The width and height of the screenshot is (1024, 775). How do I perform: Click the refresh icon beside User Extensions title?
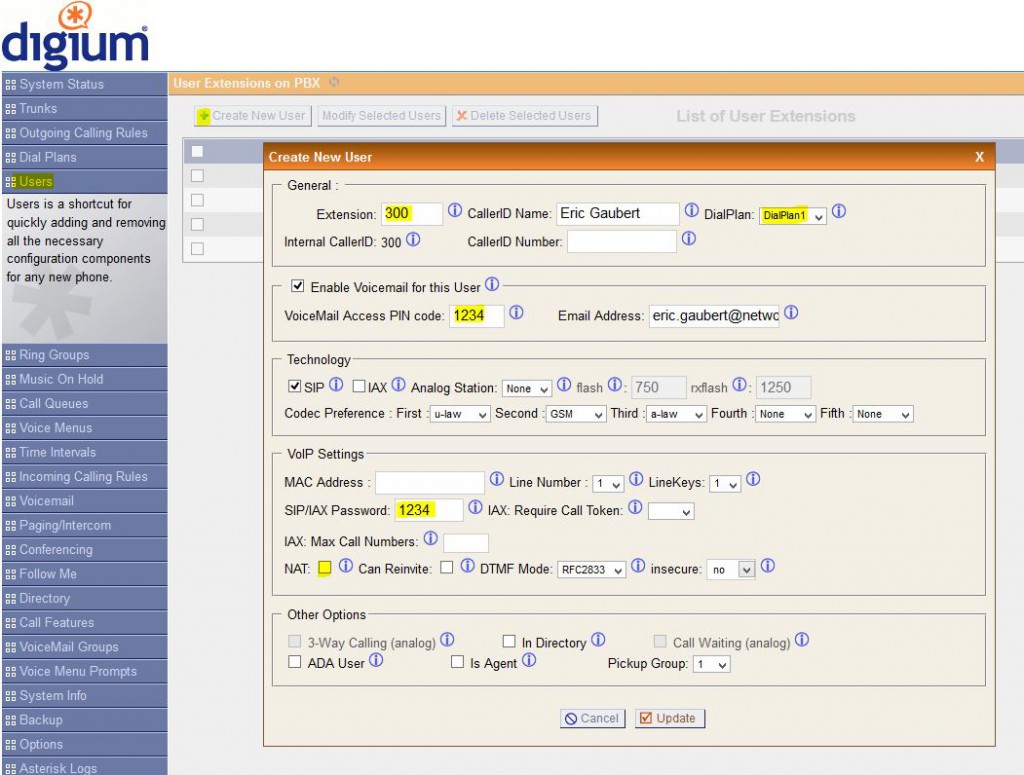point(334,83)
